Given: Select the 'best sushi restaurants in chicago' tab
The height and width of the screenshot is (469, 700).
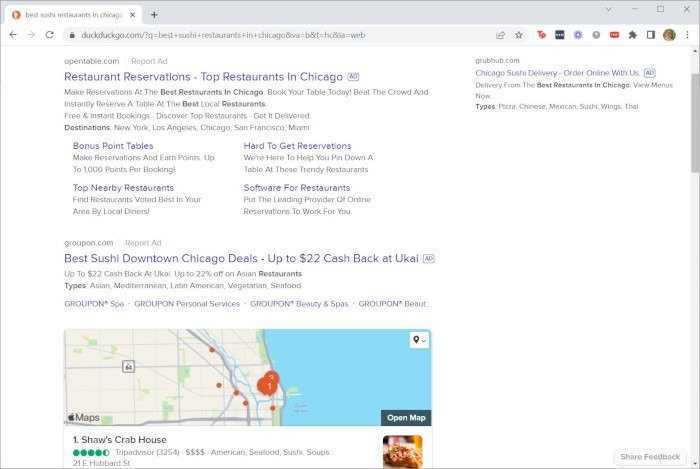Looking at the screenshot, I should (x=74, y=15).
